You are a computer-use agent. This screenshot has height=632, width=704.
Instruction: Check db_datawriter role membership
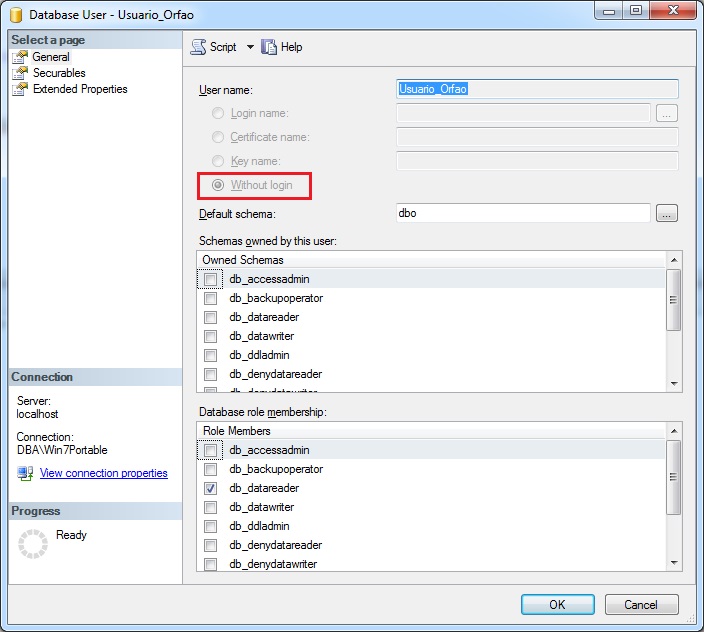[210, 507]
